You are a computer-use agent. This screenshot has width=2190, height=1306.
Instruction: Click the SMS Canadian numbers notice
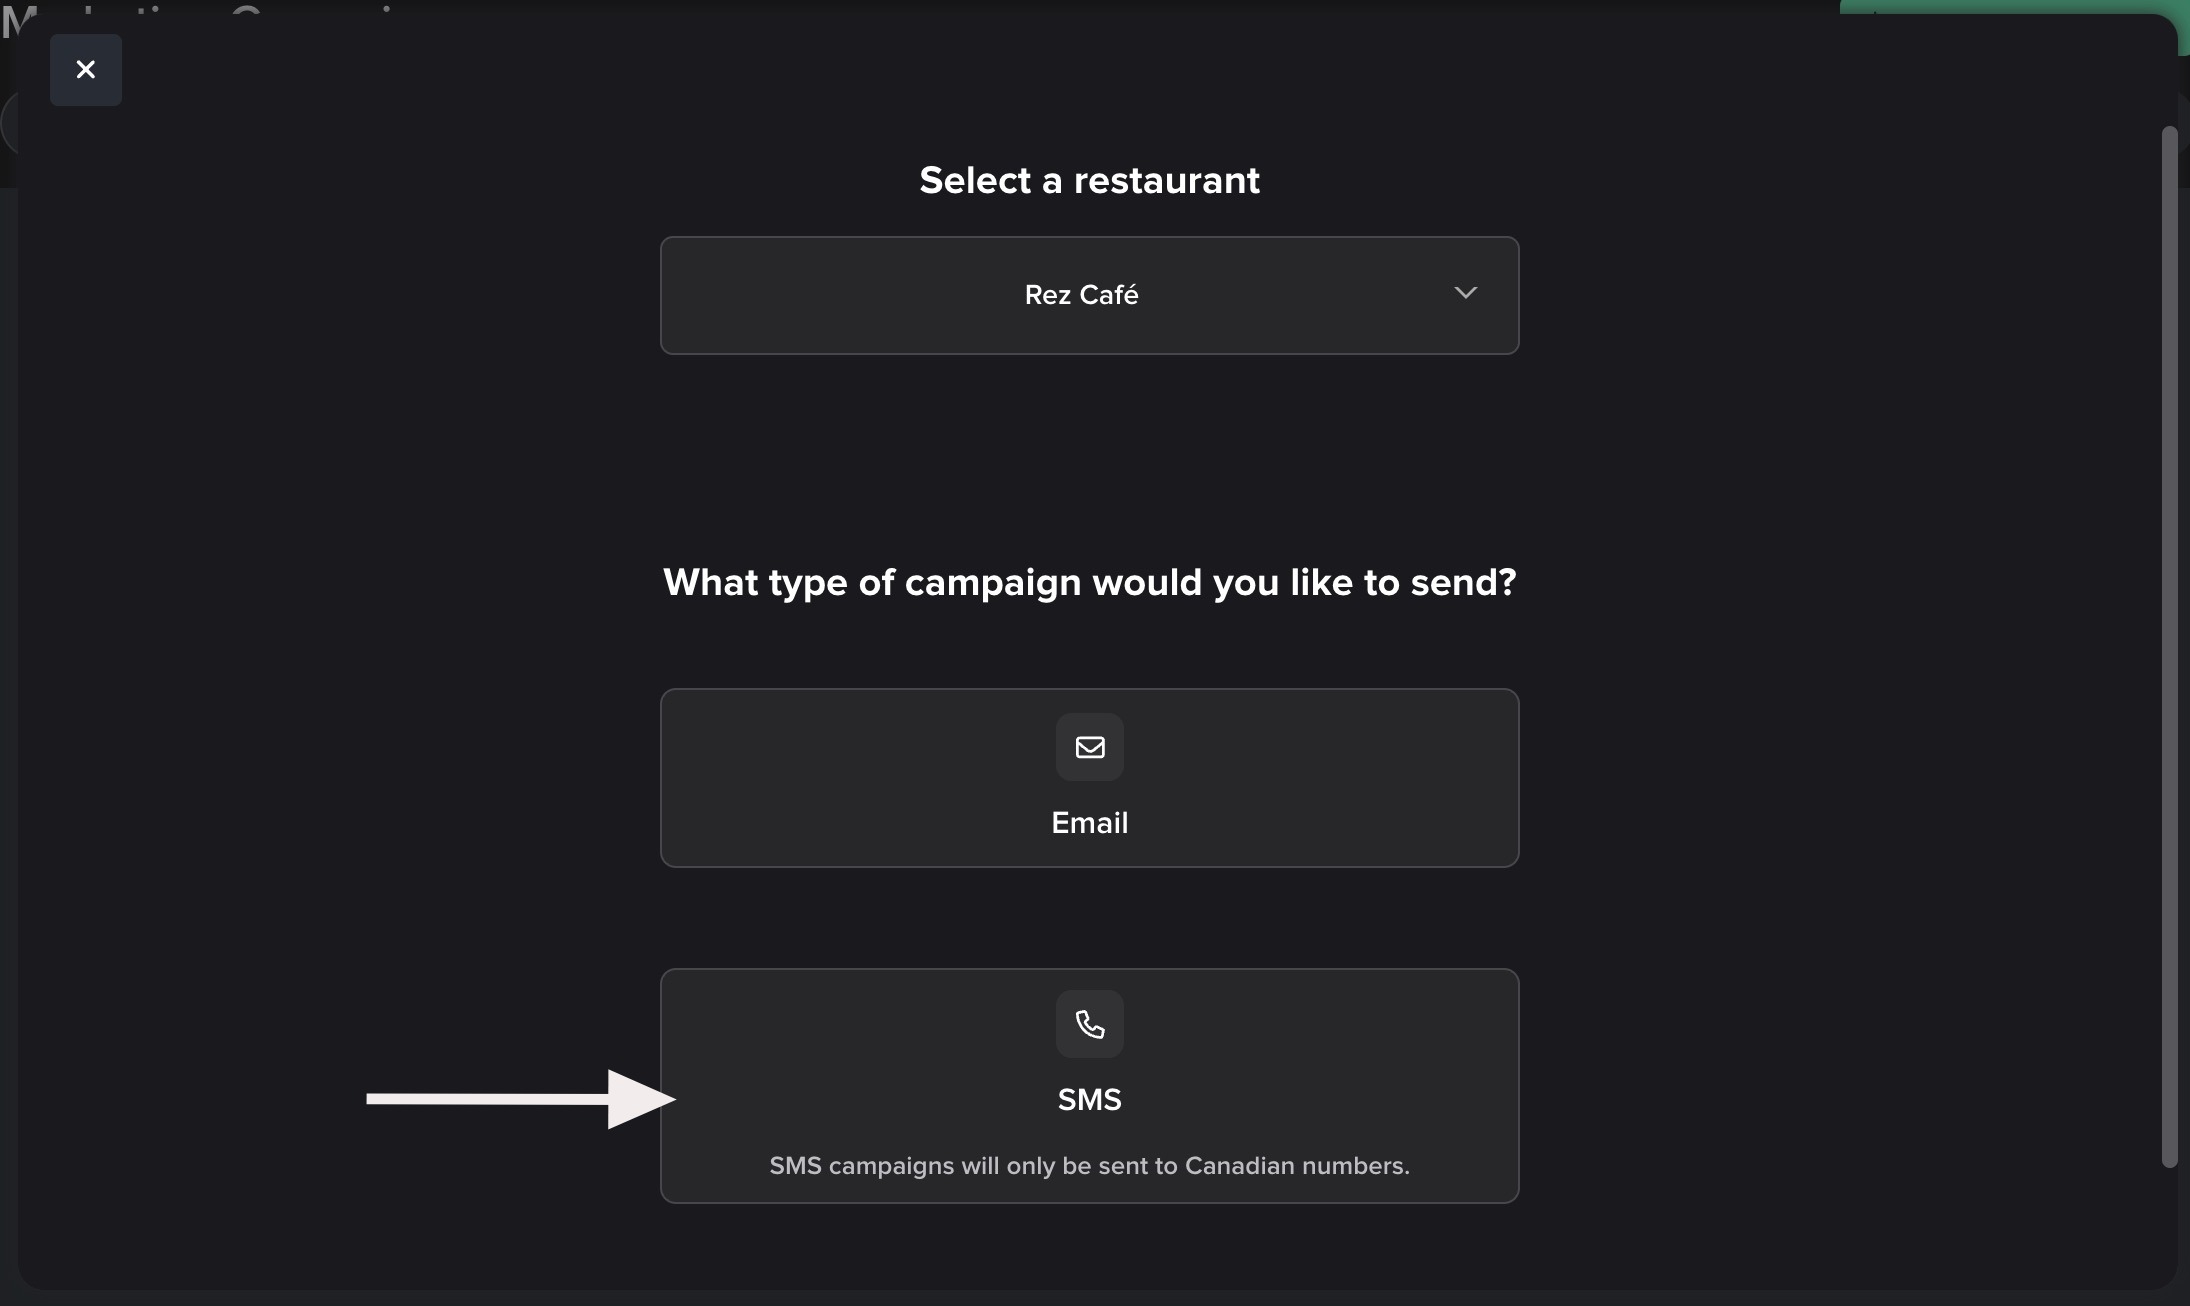[1089, 1166]
